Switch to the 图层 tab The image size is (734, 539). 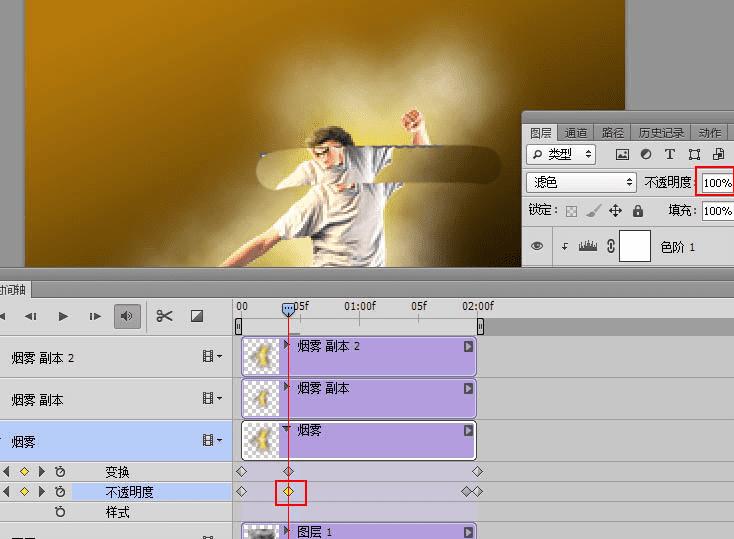540,133
